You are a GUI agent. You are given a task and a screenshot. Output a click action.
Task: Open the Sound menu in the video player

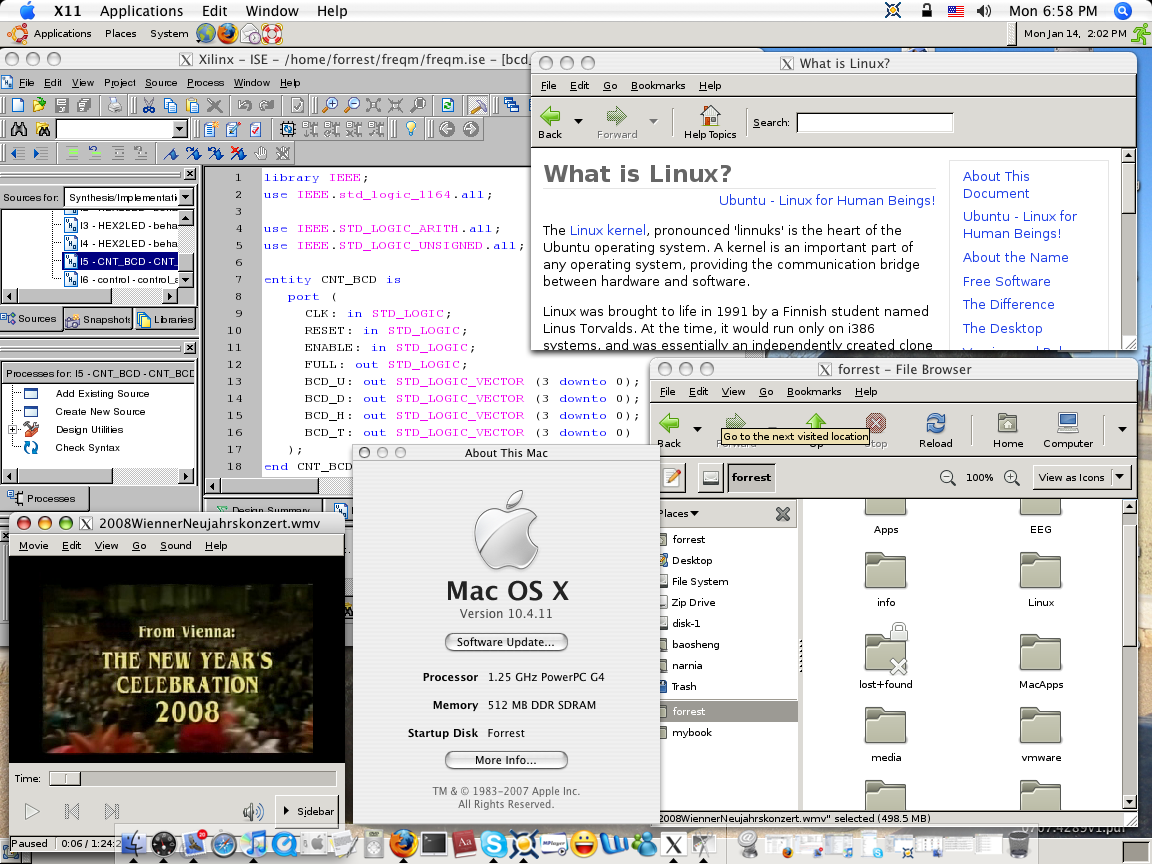(176, 545)
